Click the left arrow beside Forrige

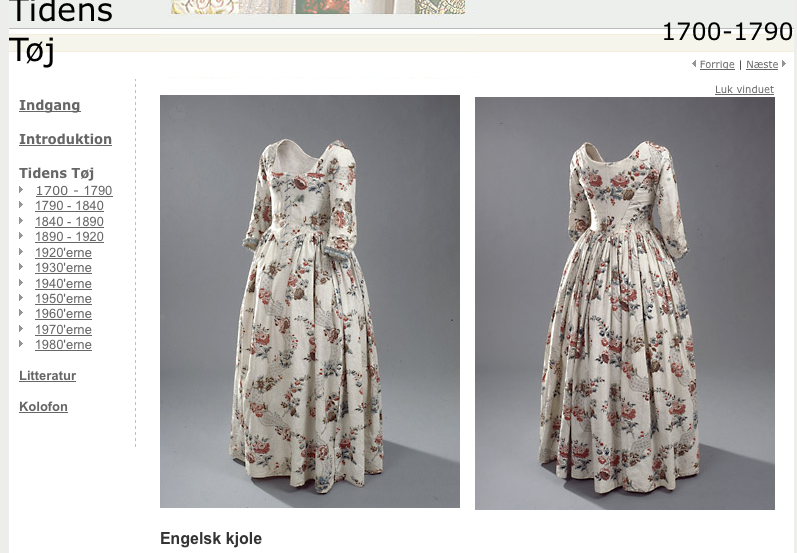(x=694, y=64)
